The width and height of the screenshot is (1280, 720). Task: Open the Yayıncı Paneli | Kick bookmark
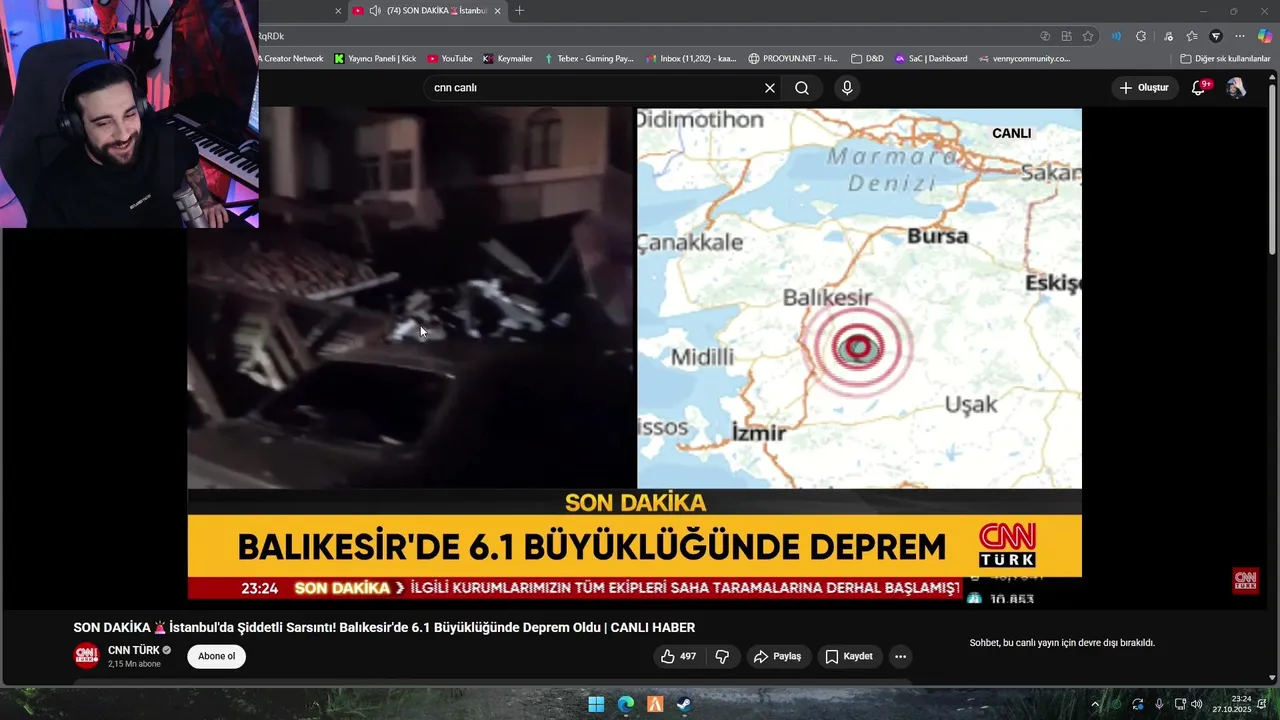[x=375, y=59]
